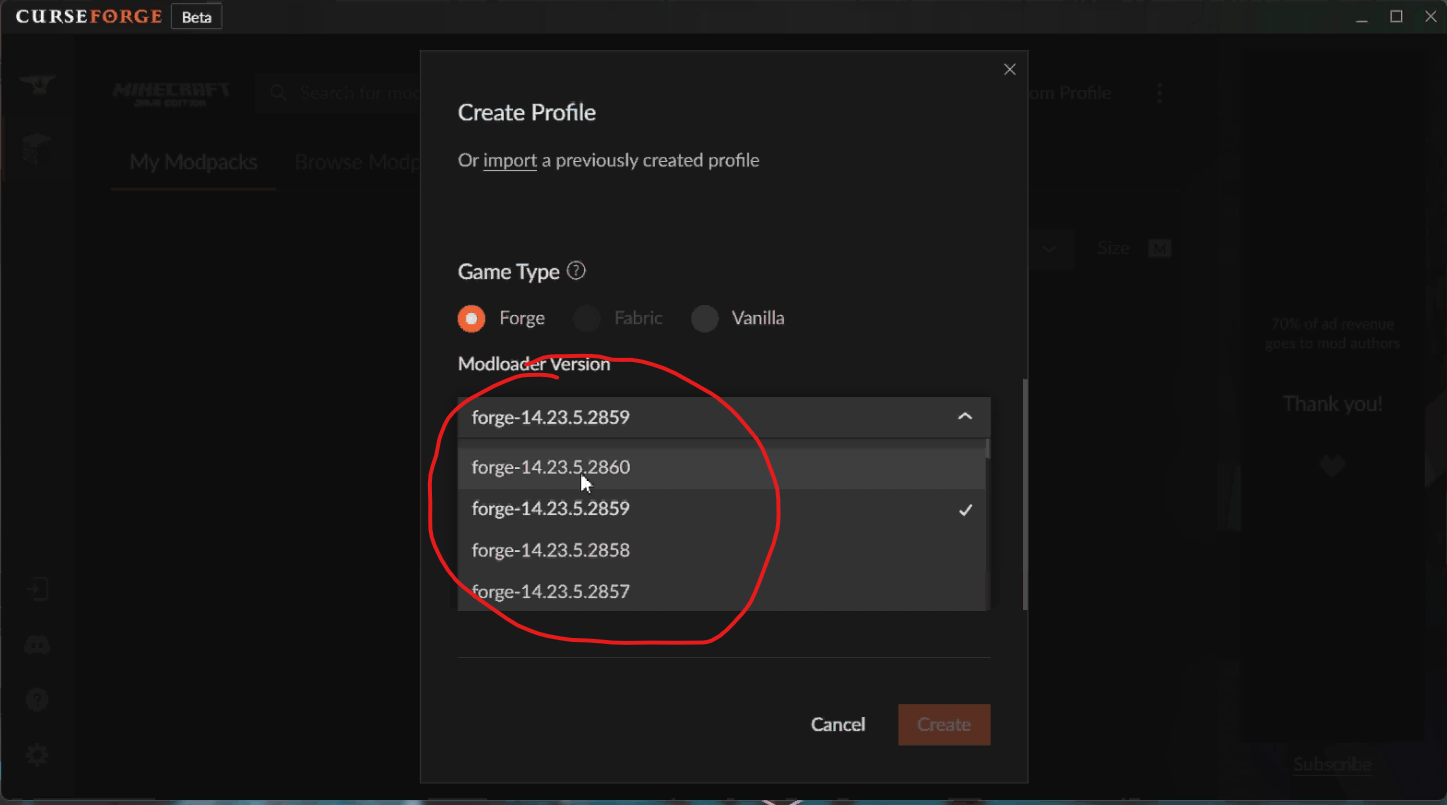Click the Minecraft Java Edition logo
1447x805 pixels.
pos(172,93)
